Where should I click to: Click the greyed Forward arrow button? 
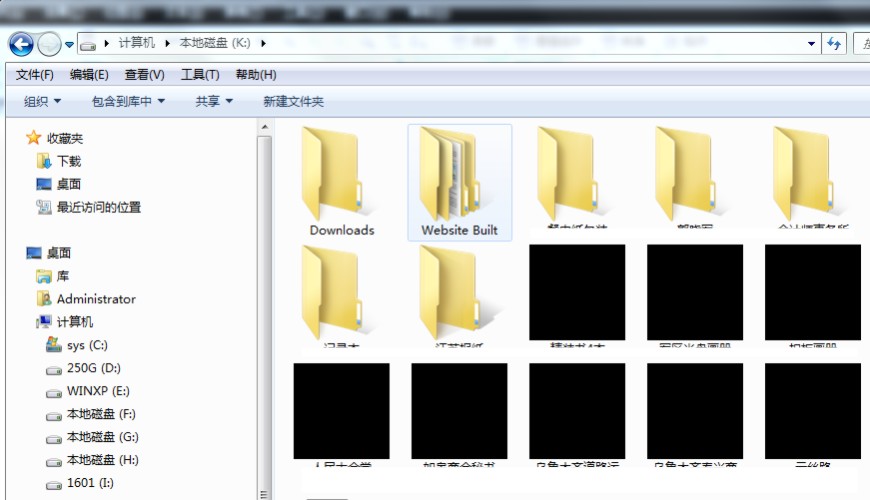(x=49, y=44)
